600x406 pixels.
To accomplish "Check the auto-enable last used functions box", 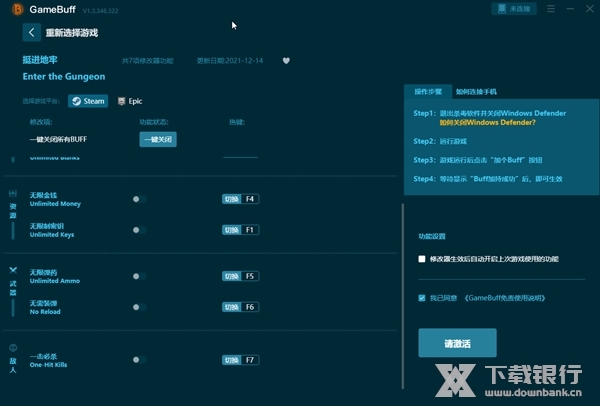I will click(422, 259).
